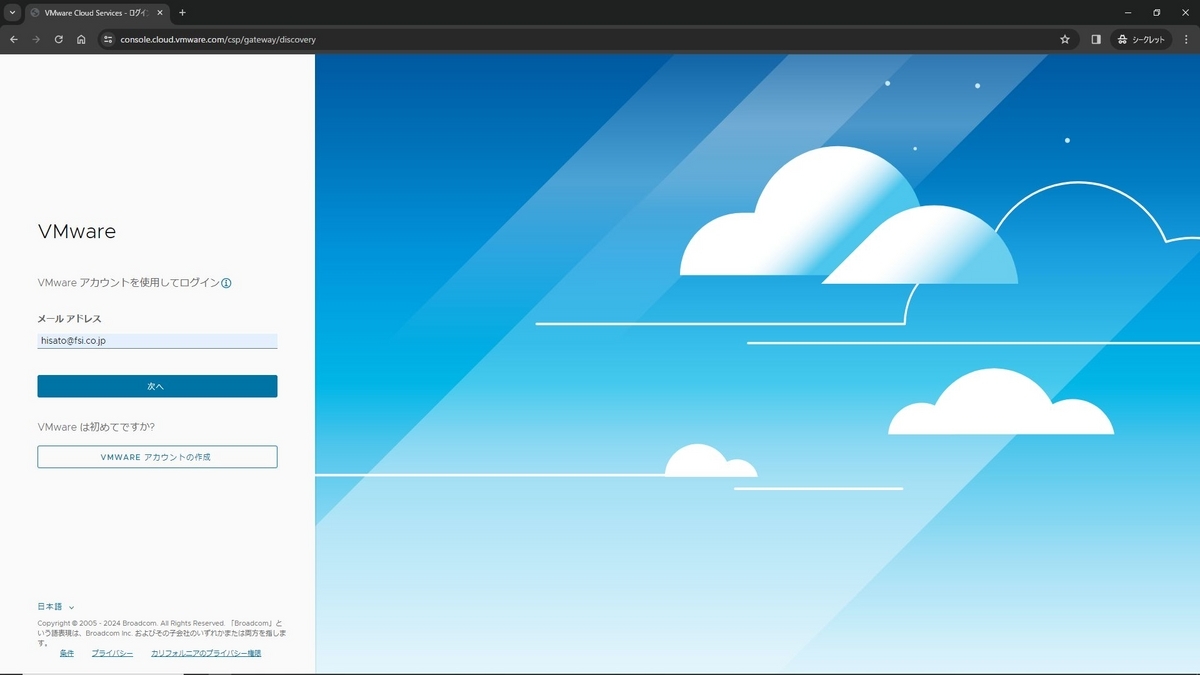The image size is (1200, 675).
Task: Click the 次へ button
Action: (157, 386)
